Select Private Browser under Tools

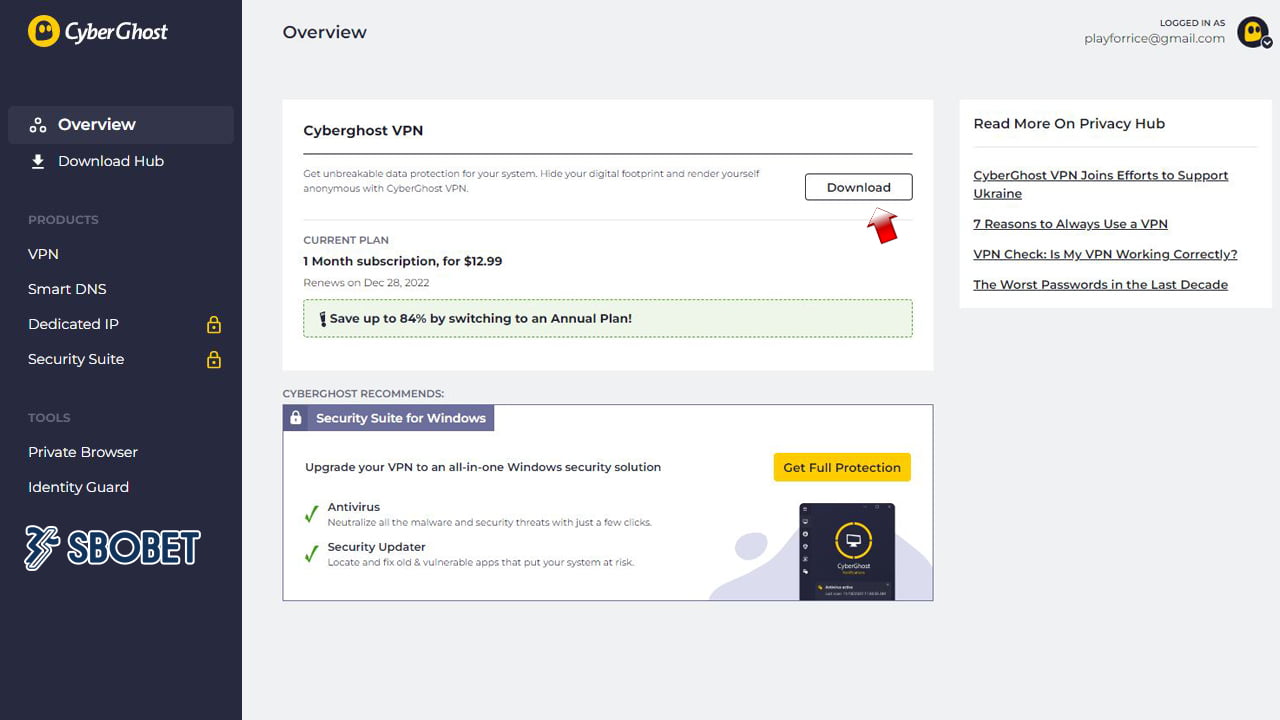(83, 452)
